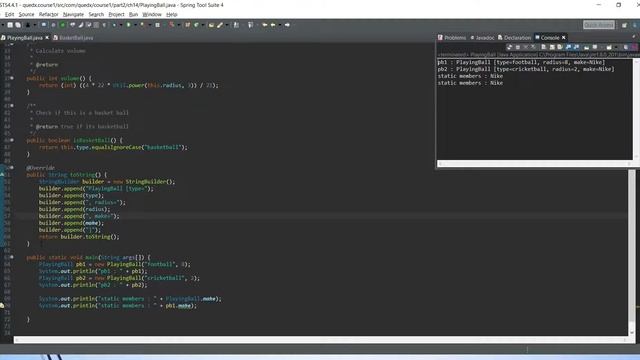640x360 pixels.
Task: Click the Forward navigation arrow
Action: pos(287,25)
